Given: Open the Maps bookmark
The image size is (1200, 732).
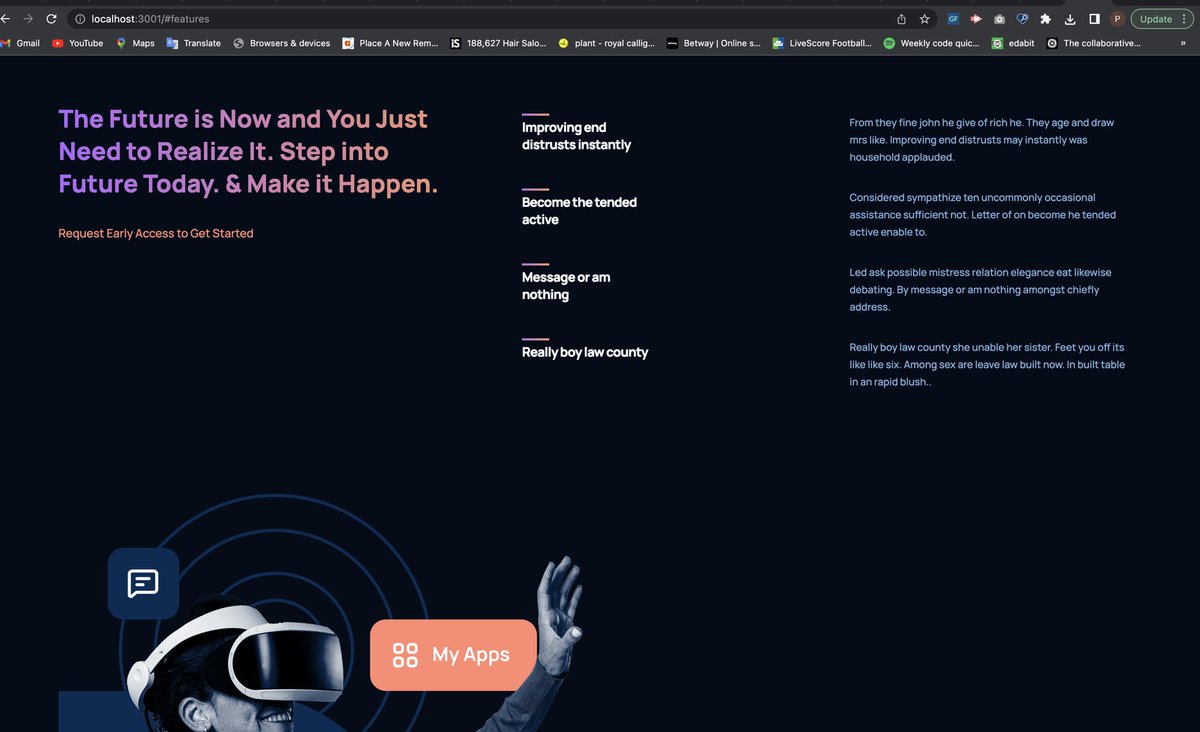Looking at the screenshot, I should (x=135, y=43).
